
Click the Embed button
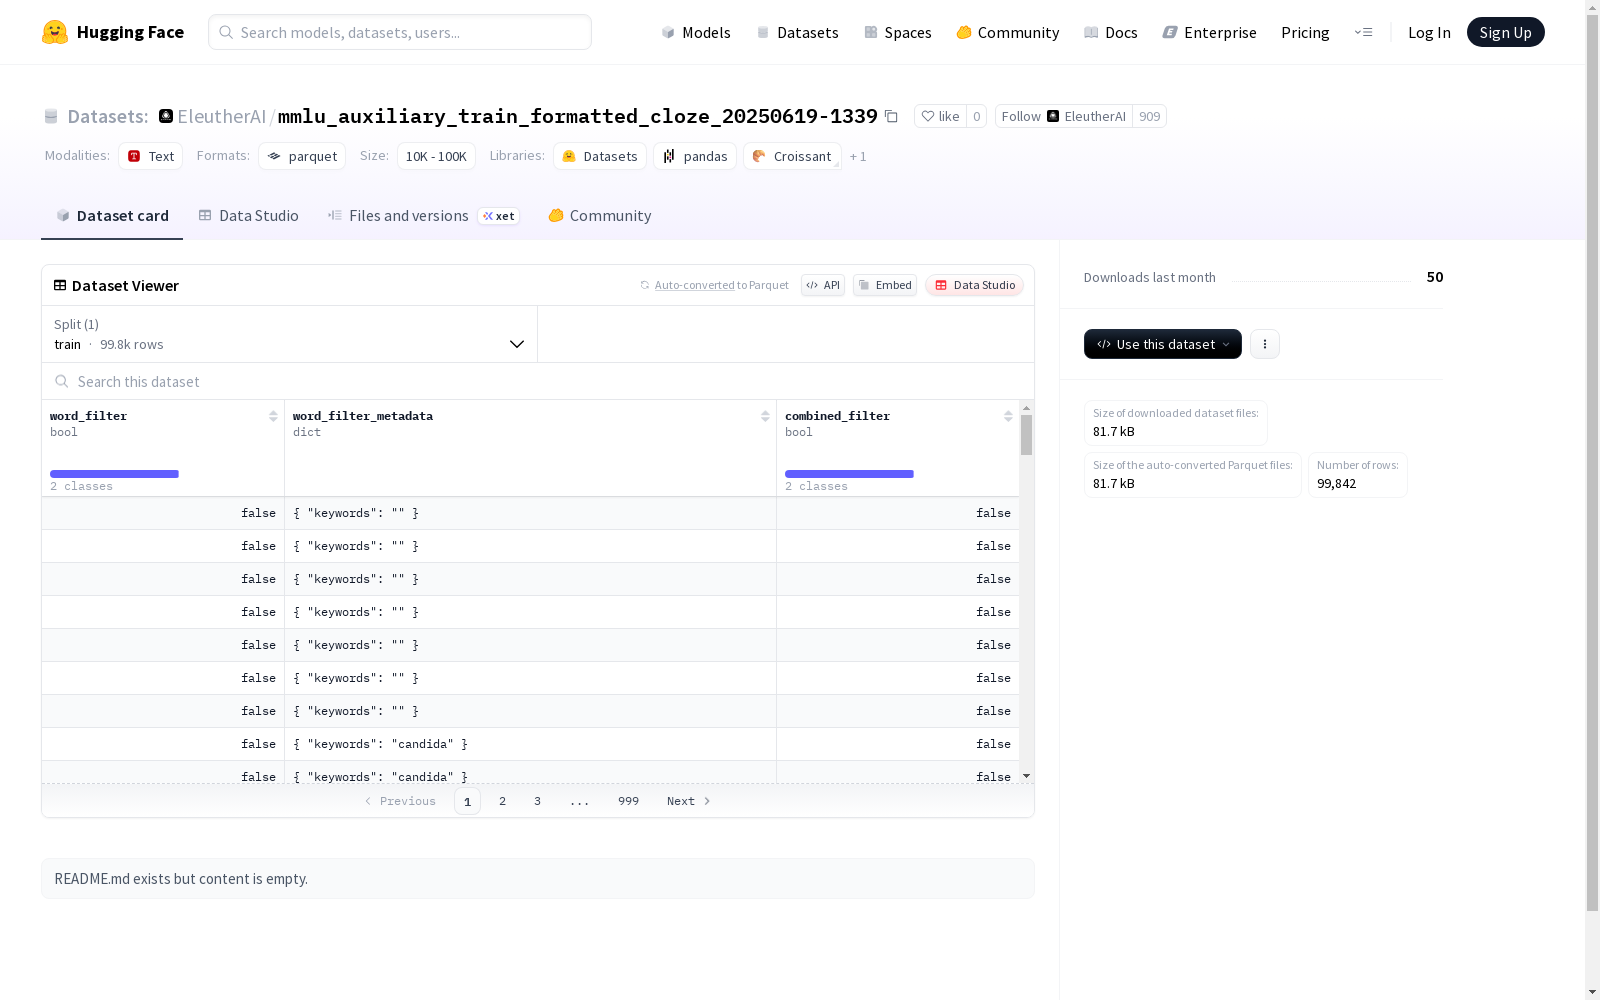(x=885, y=285)
